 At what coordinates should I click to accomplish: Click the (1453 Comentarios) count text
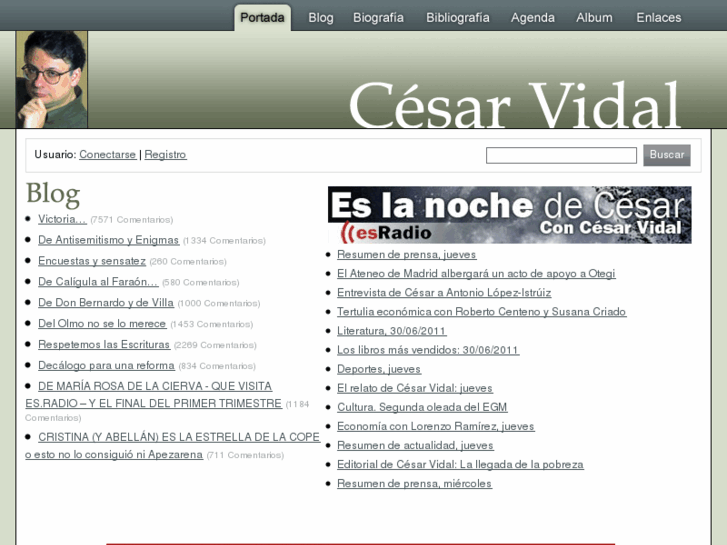coord(211,324)
